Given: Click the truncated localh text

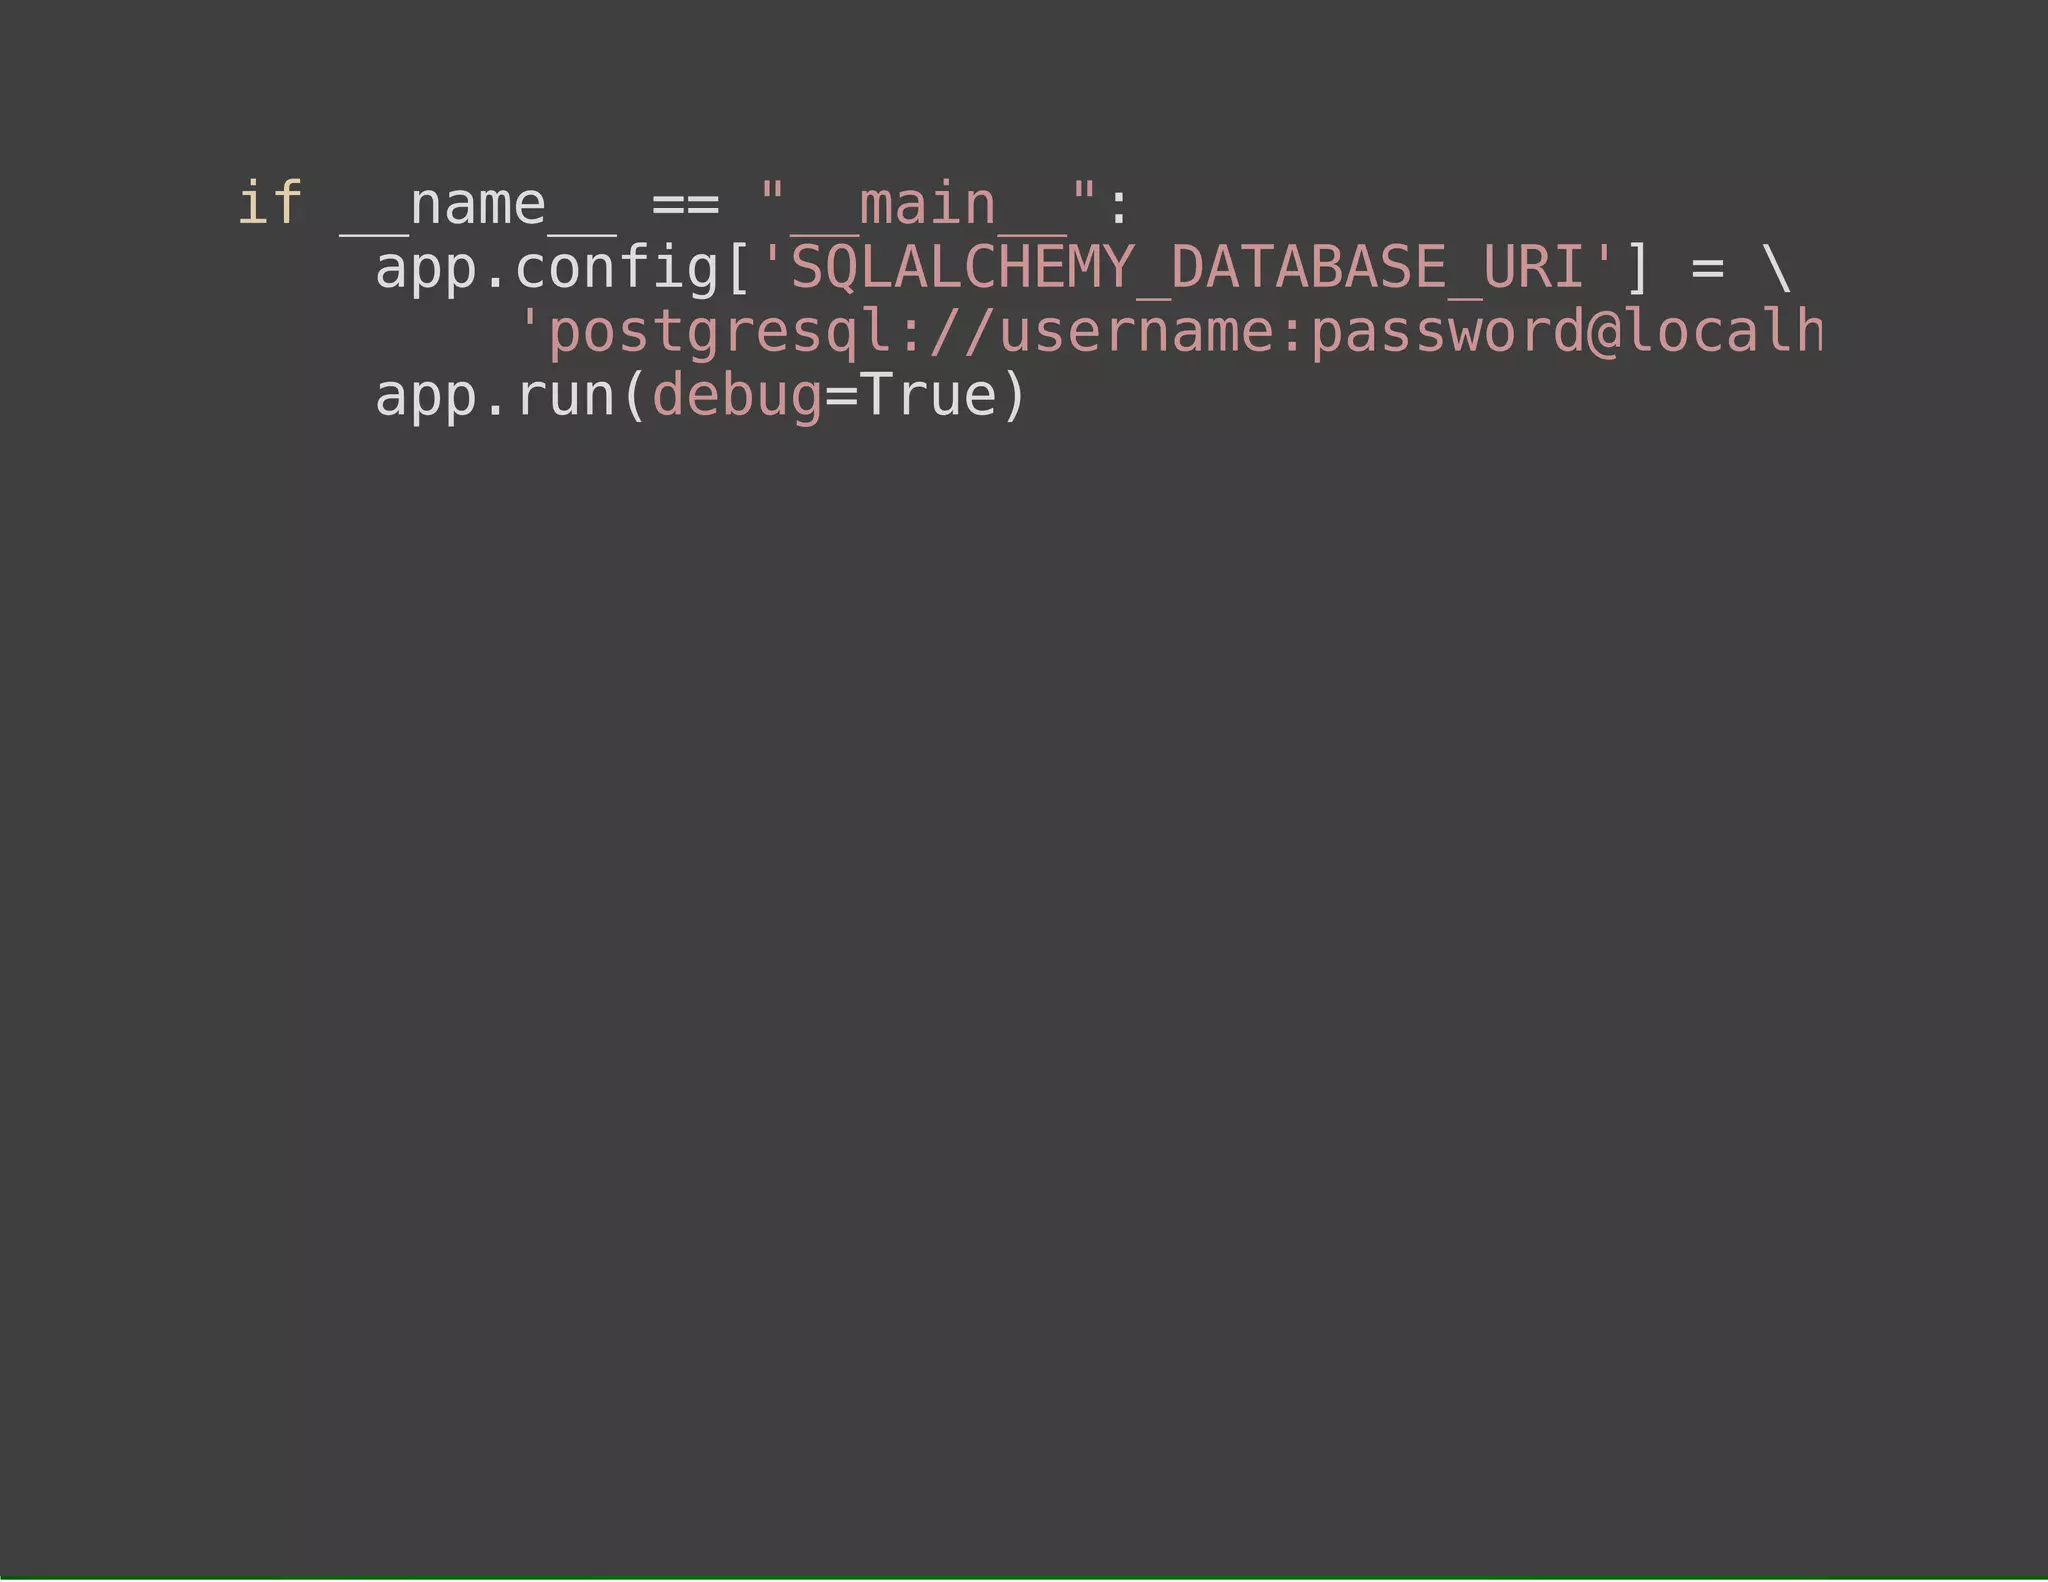Looking at the screenshot, I should click(x=1723, y=332).
